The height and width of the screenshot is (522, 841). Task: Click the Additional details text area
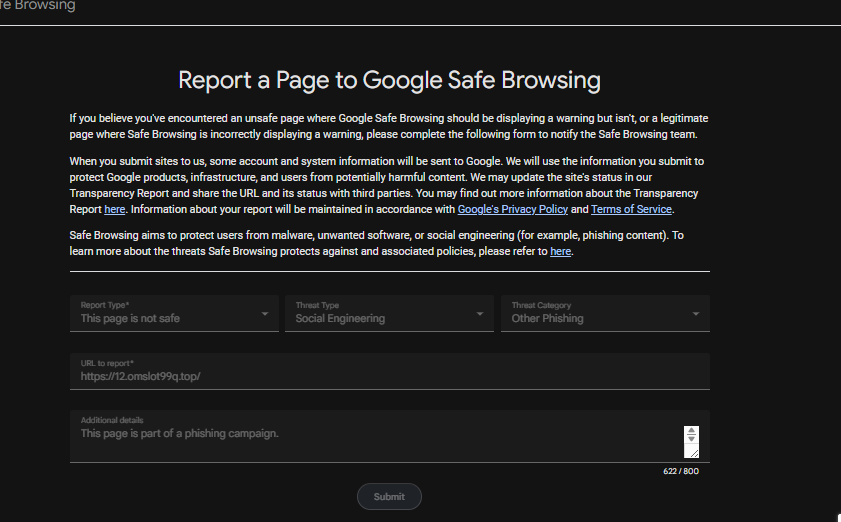(389, 436)
